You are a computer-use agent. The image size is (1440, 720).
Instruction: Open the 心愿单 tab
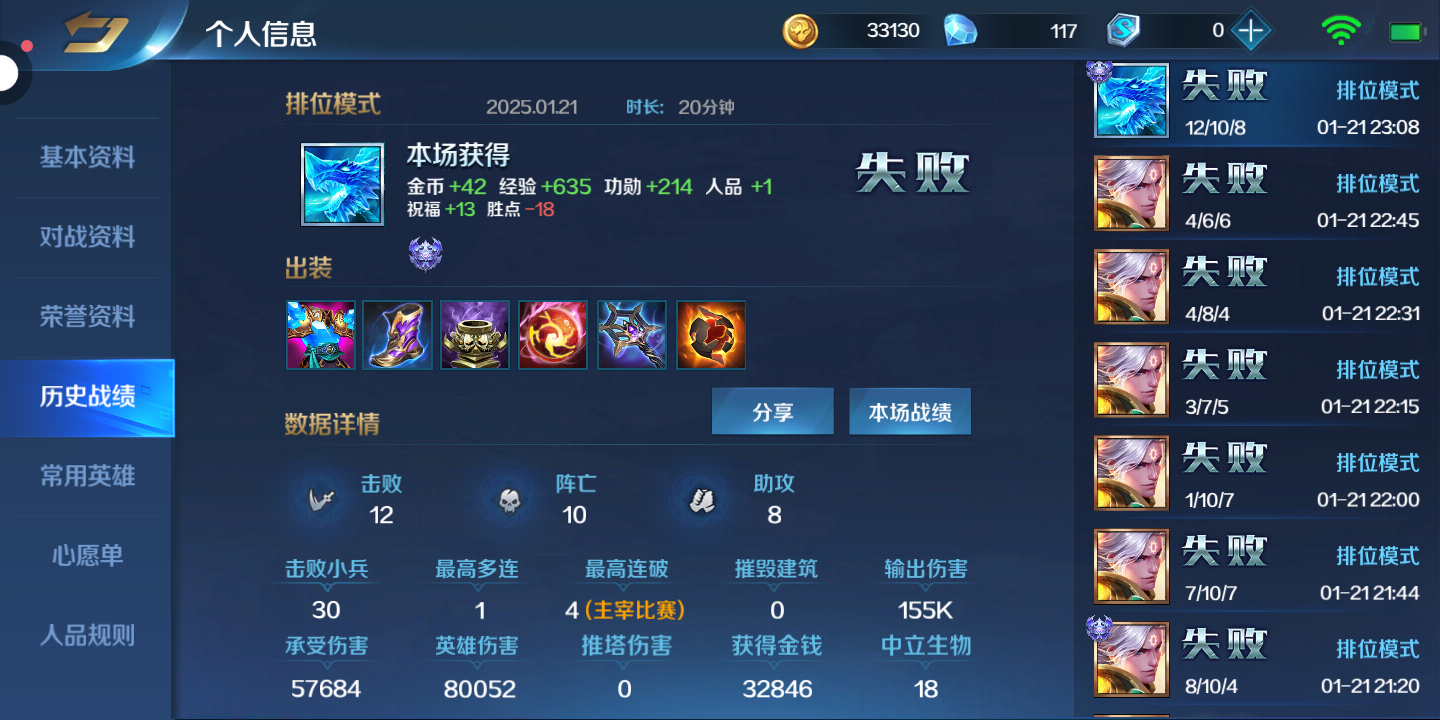point(87,555)
